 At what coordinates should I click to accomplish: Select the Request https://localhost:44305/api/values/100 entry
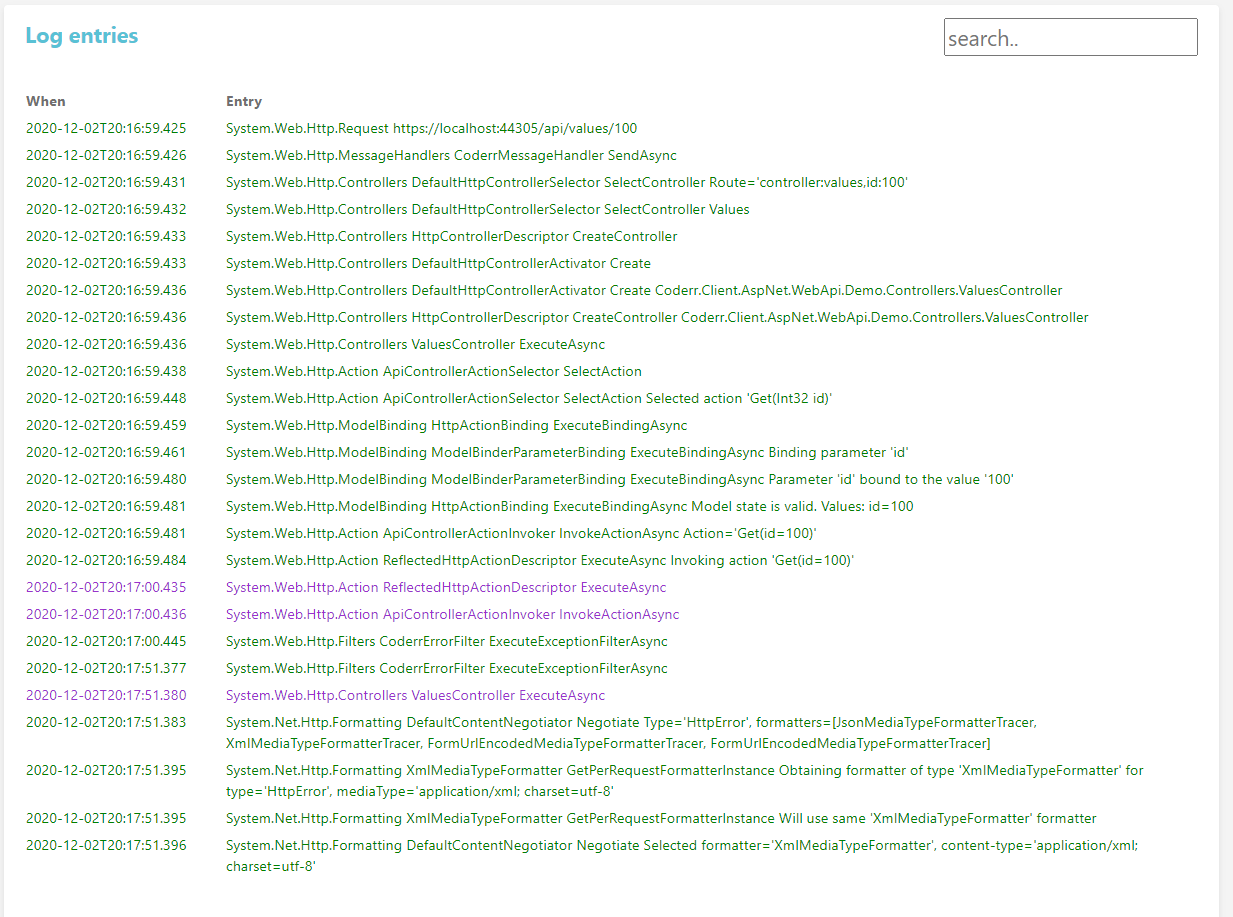tap(431, 128)
